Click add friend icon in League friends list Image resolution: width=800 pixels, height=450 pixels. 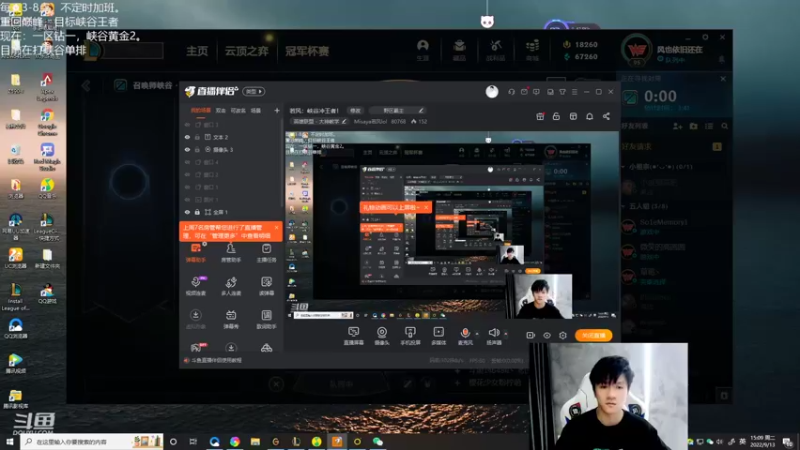pyautogui.click(x=678, y=126)
